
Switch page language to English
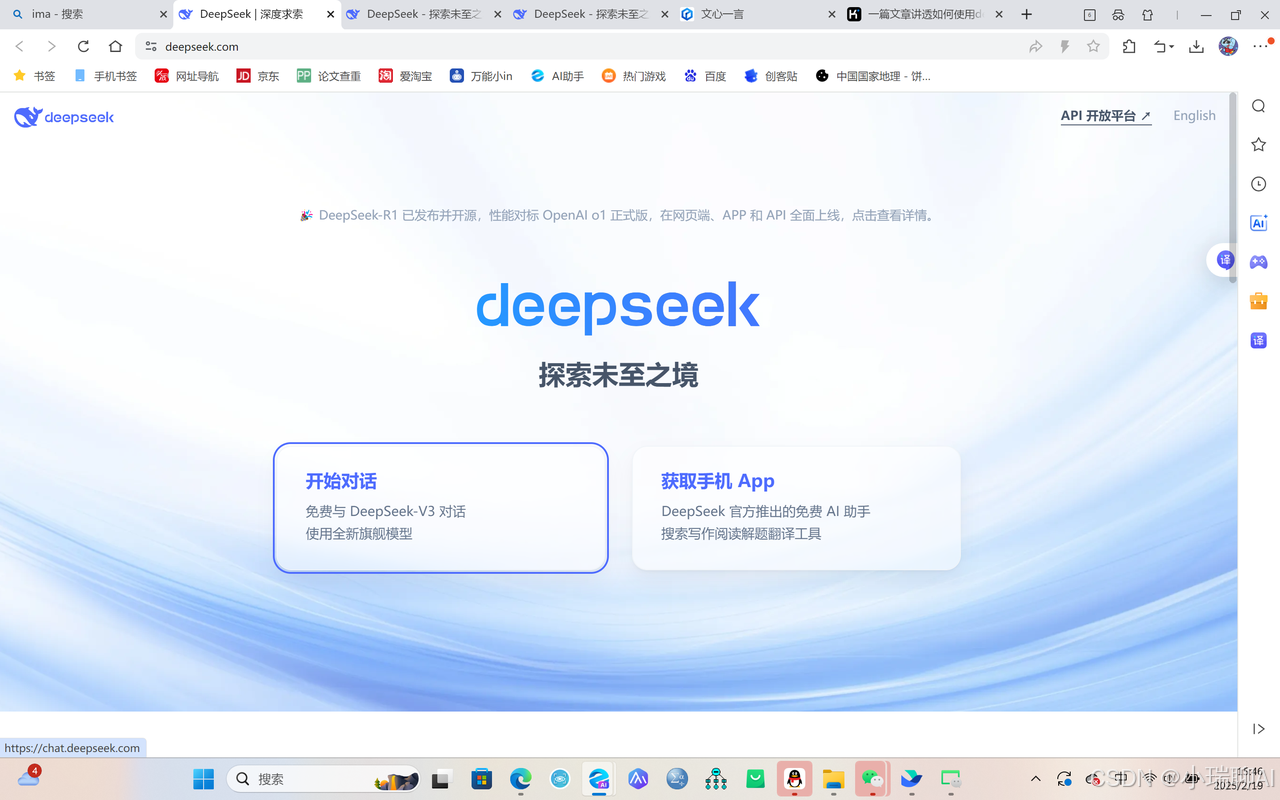(1194, 116)
